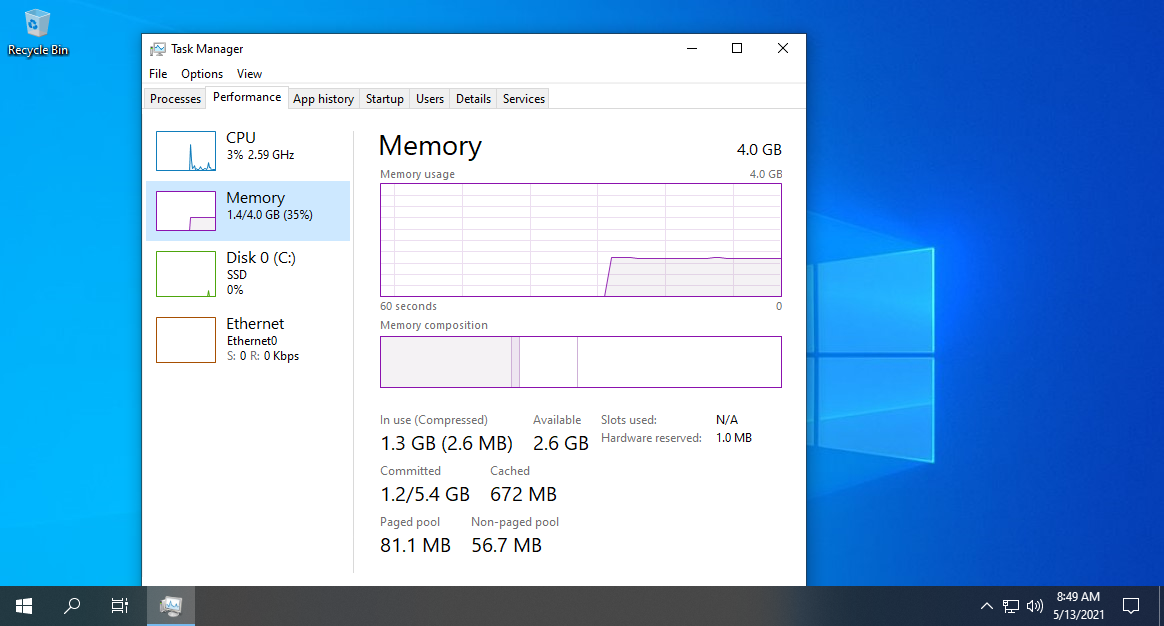The height and width of the screenshot is (626, 1164).
Task: Click the Ethernet label in sidebar
Action: [x=255, y=324]
